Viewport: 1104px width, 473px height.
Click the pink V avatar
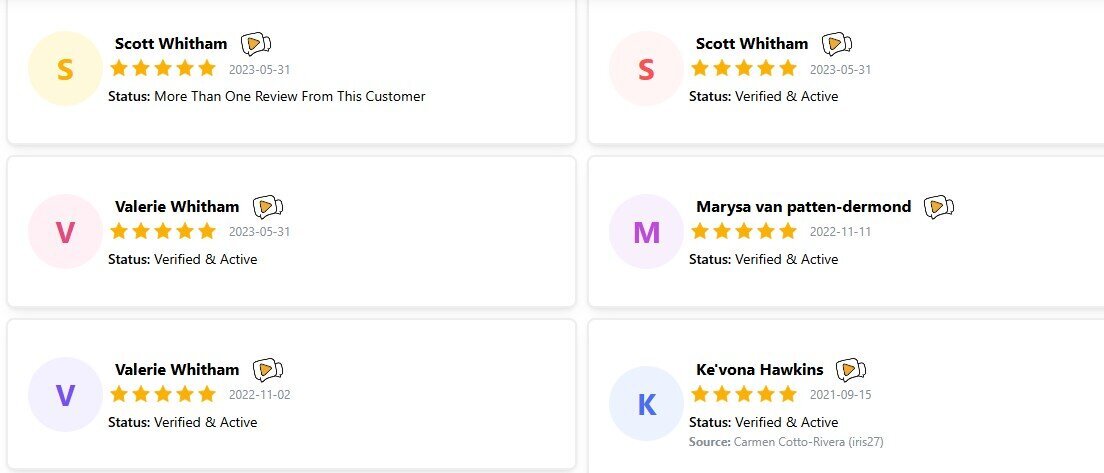tap(65, 232)
